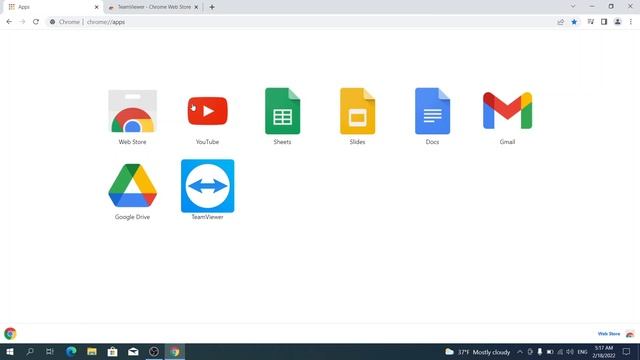
Task: Open the Chrome three-dot menu
Action: coord(631,22)
